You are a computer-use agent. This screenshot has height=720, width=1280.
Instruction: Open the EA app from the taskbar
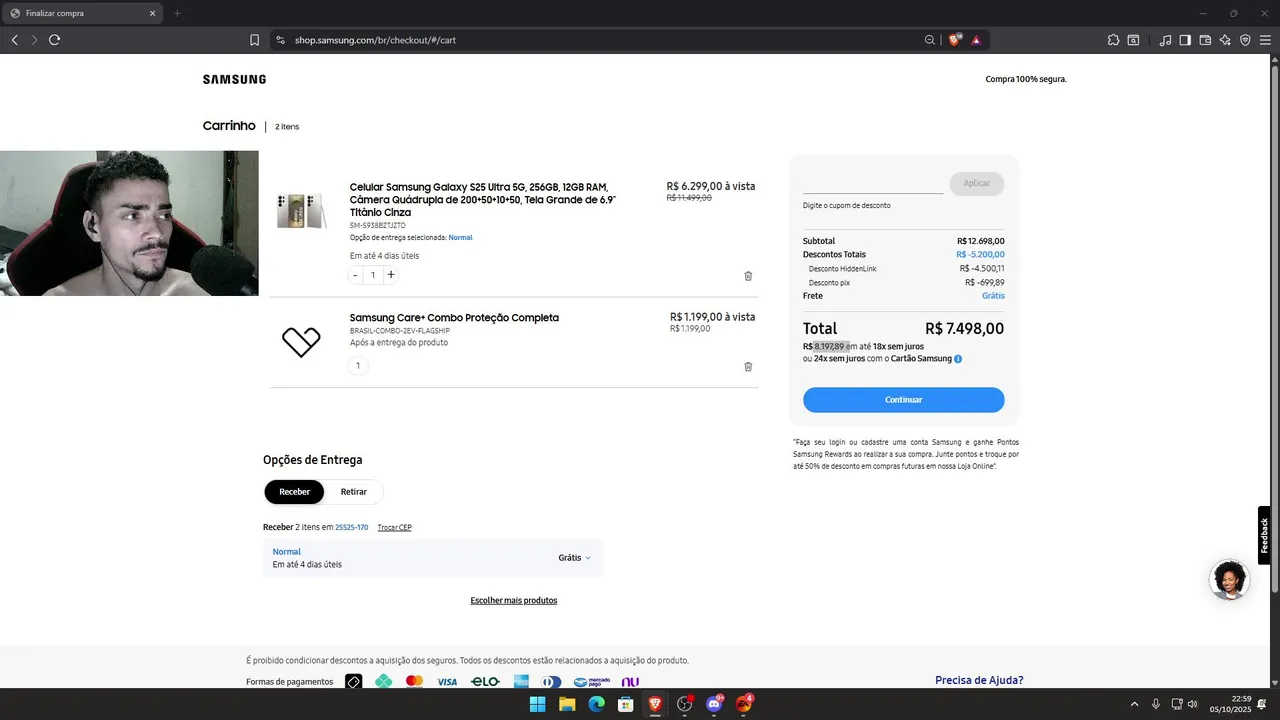744,704
